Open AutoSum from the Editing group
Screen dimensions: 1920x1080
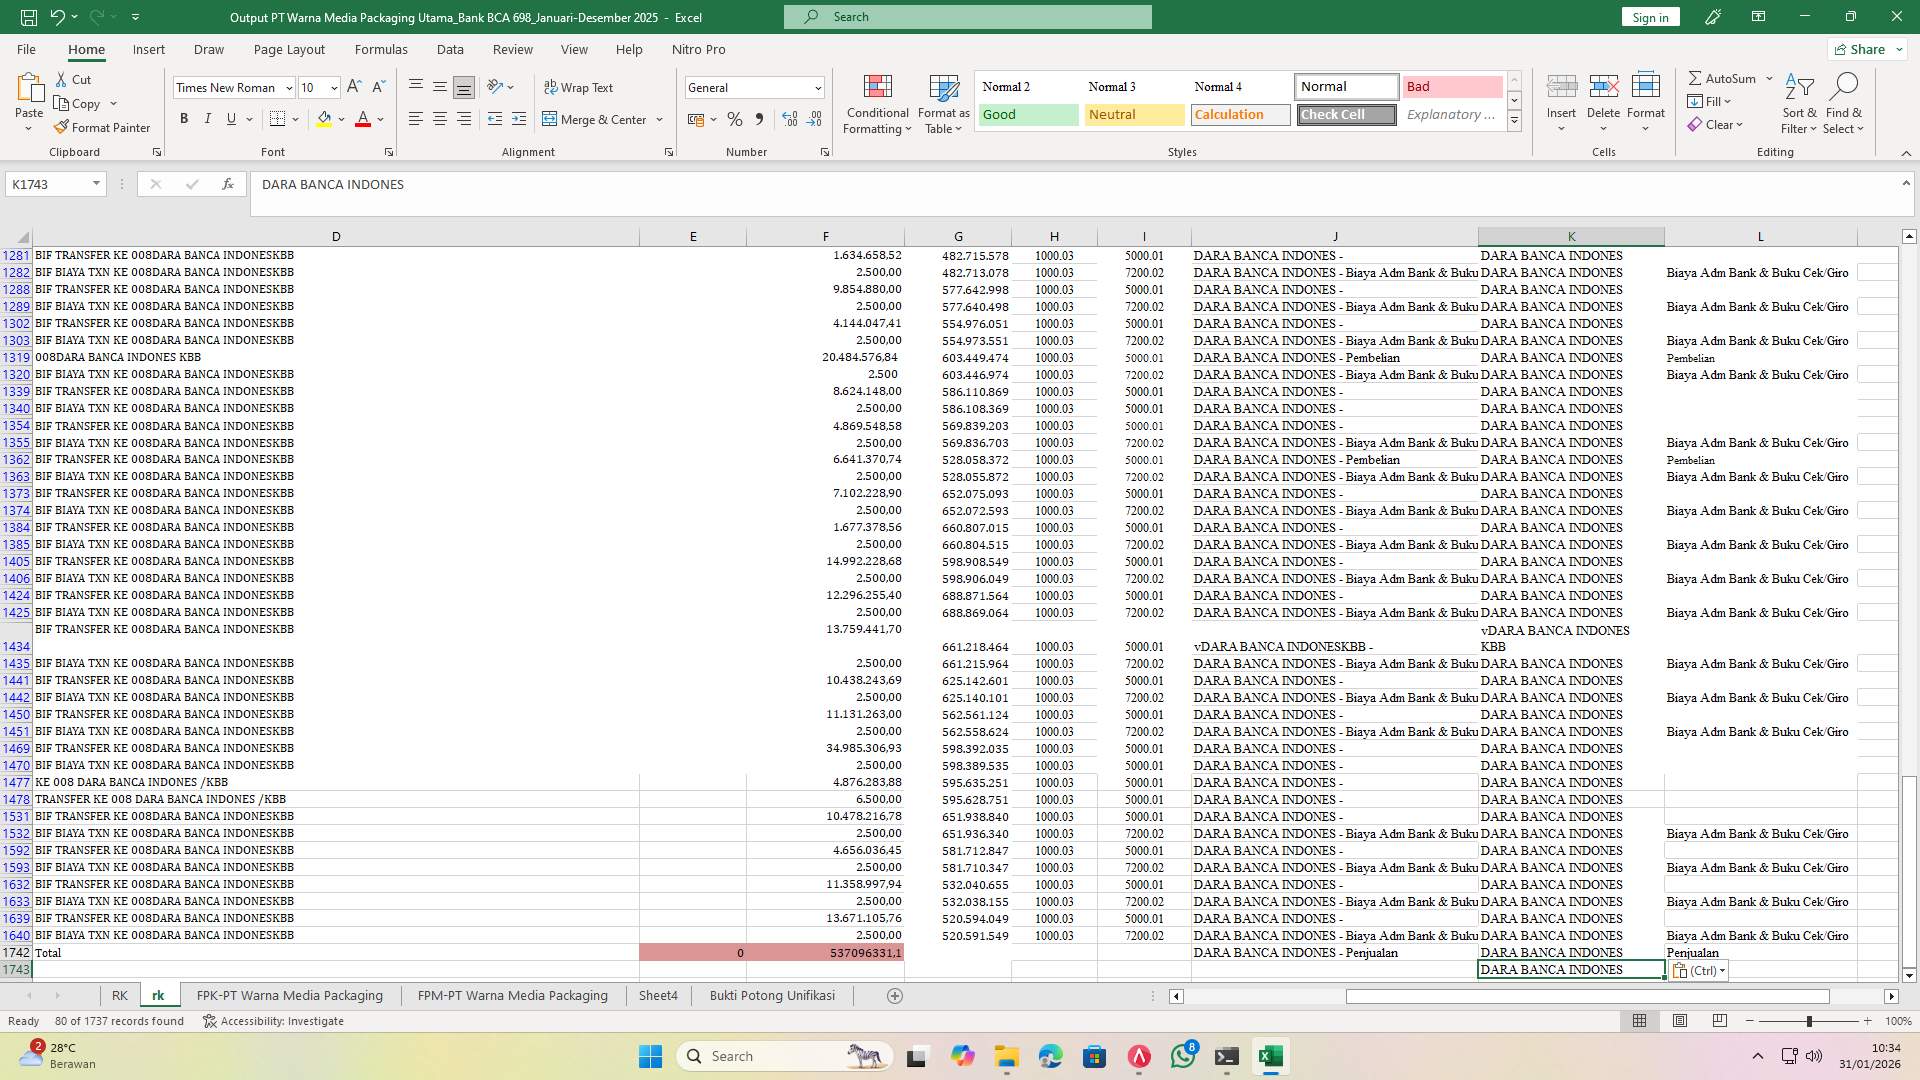click(x=1724, y=77)
